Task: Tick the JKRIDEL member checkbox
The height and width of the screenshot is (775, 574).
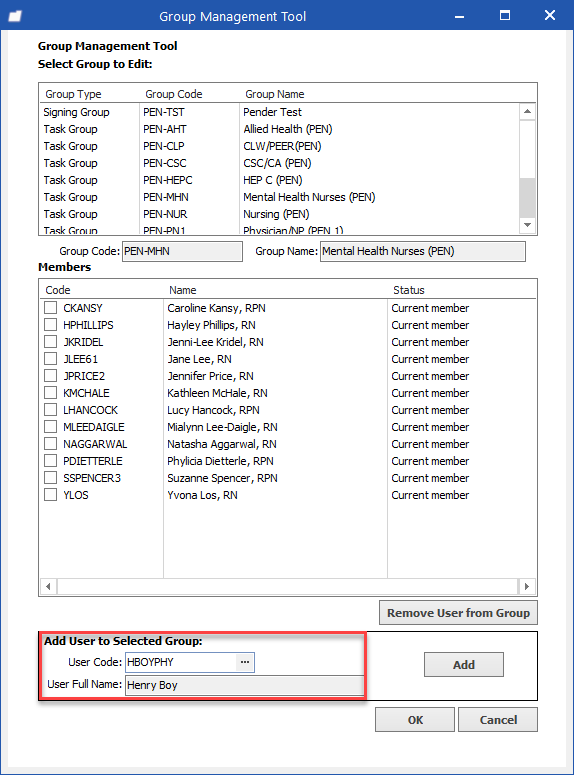Action: coord(50,342)
